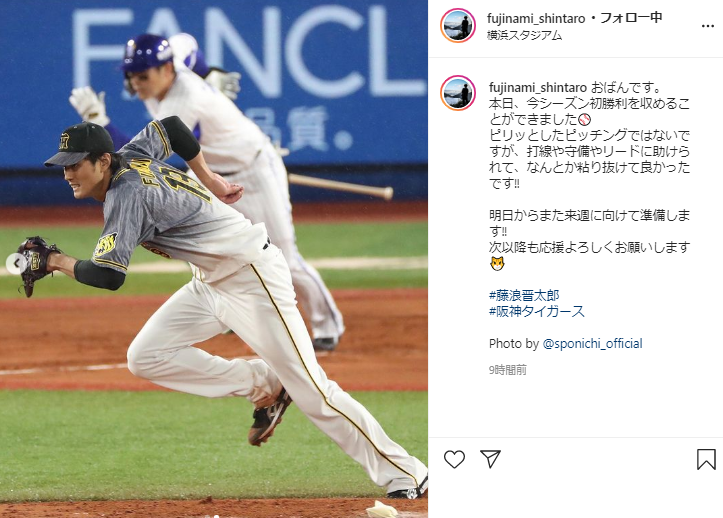The height and width of the screenshot is (518, 723).
Task: Open the username in the caption text
Action: coord(538,87)
